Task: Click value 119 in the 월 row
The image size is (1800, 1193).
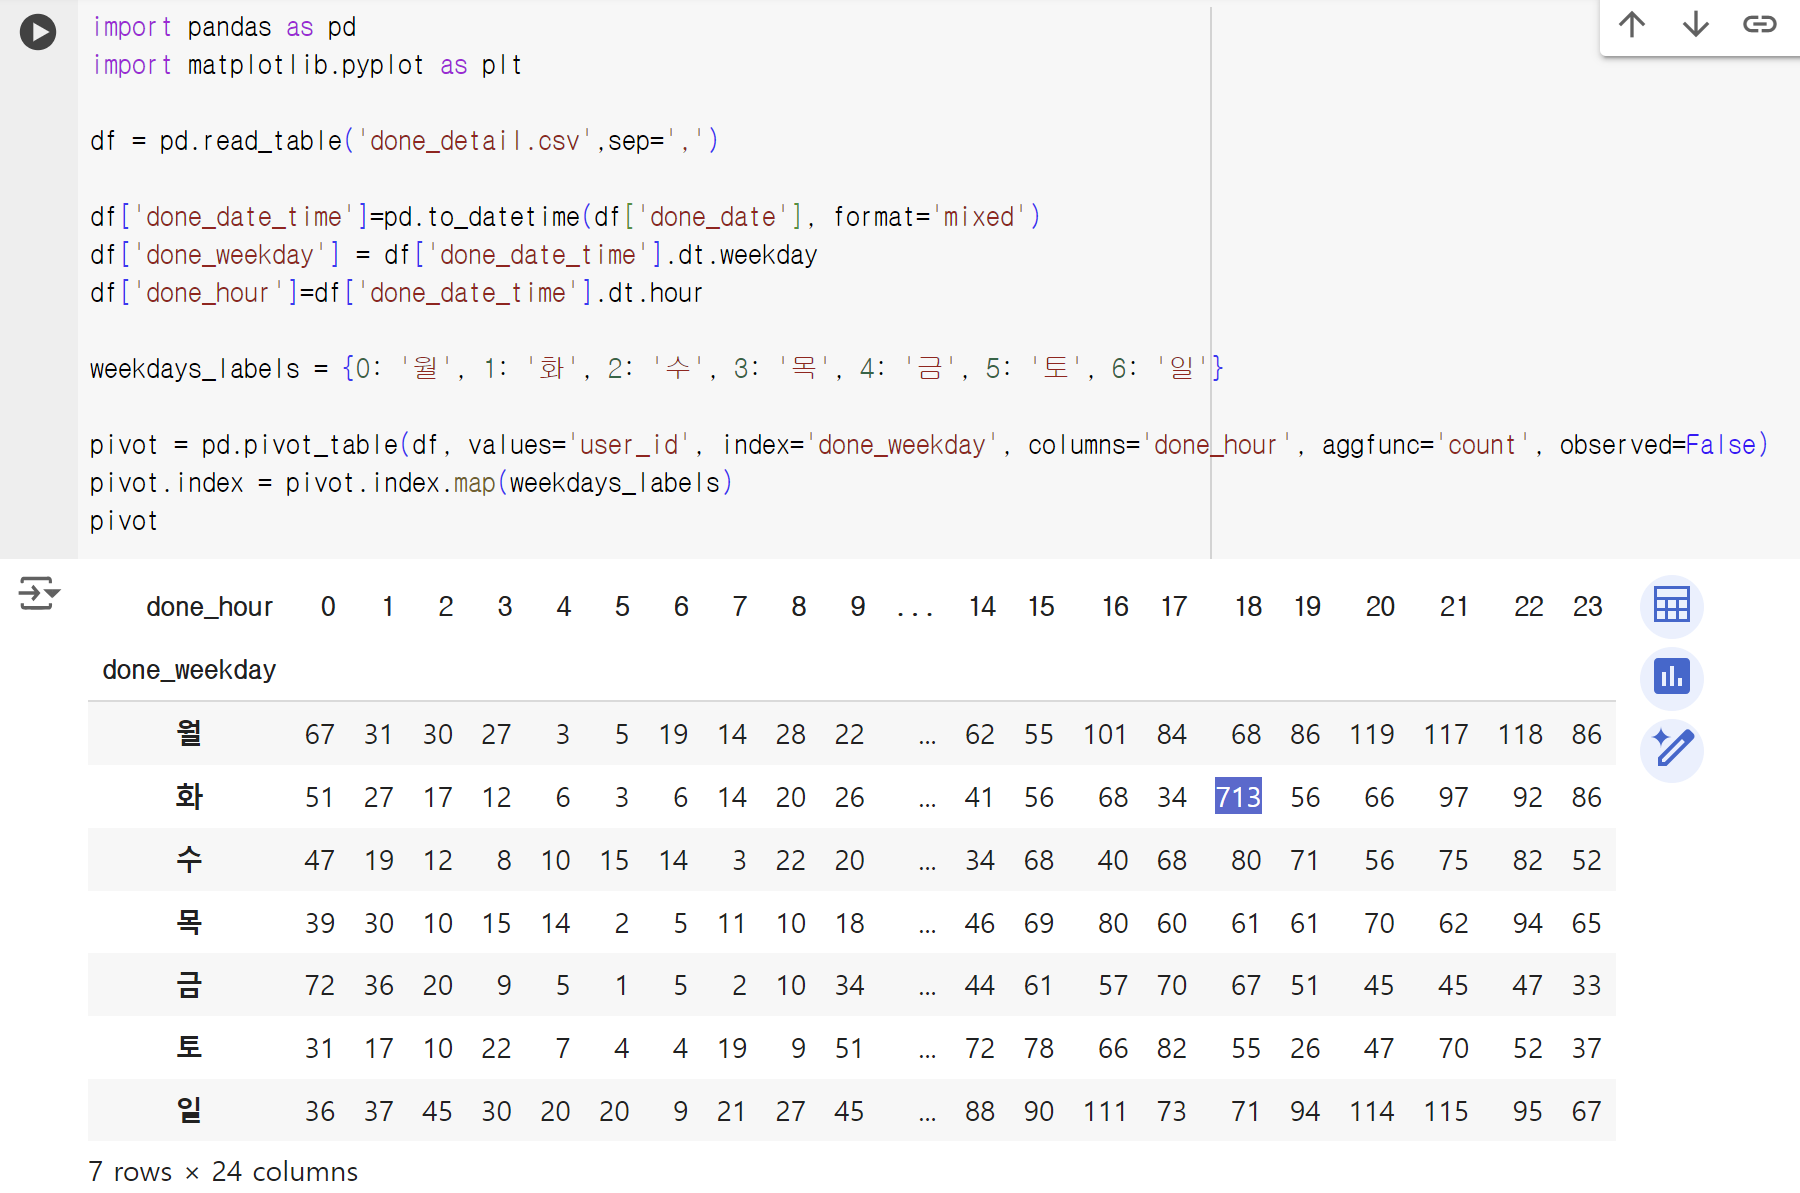Action: tap(1372, 735)
